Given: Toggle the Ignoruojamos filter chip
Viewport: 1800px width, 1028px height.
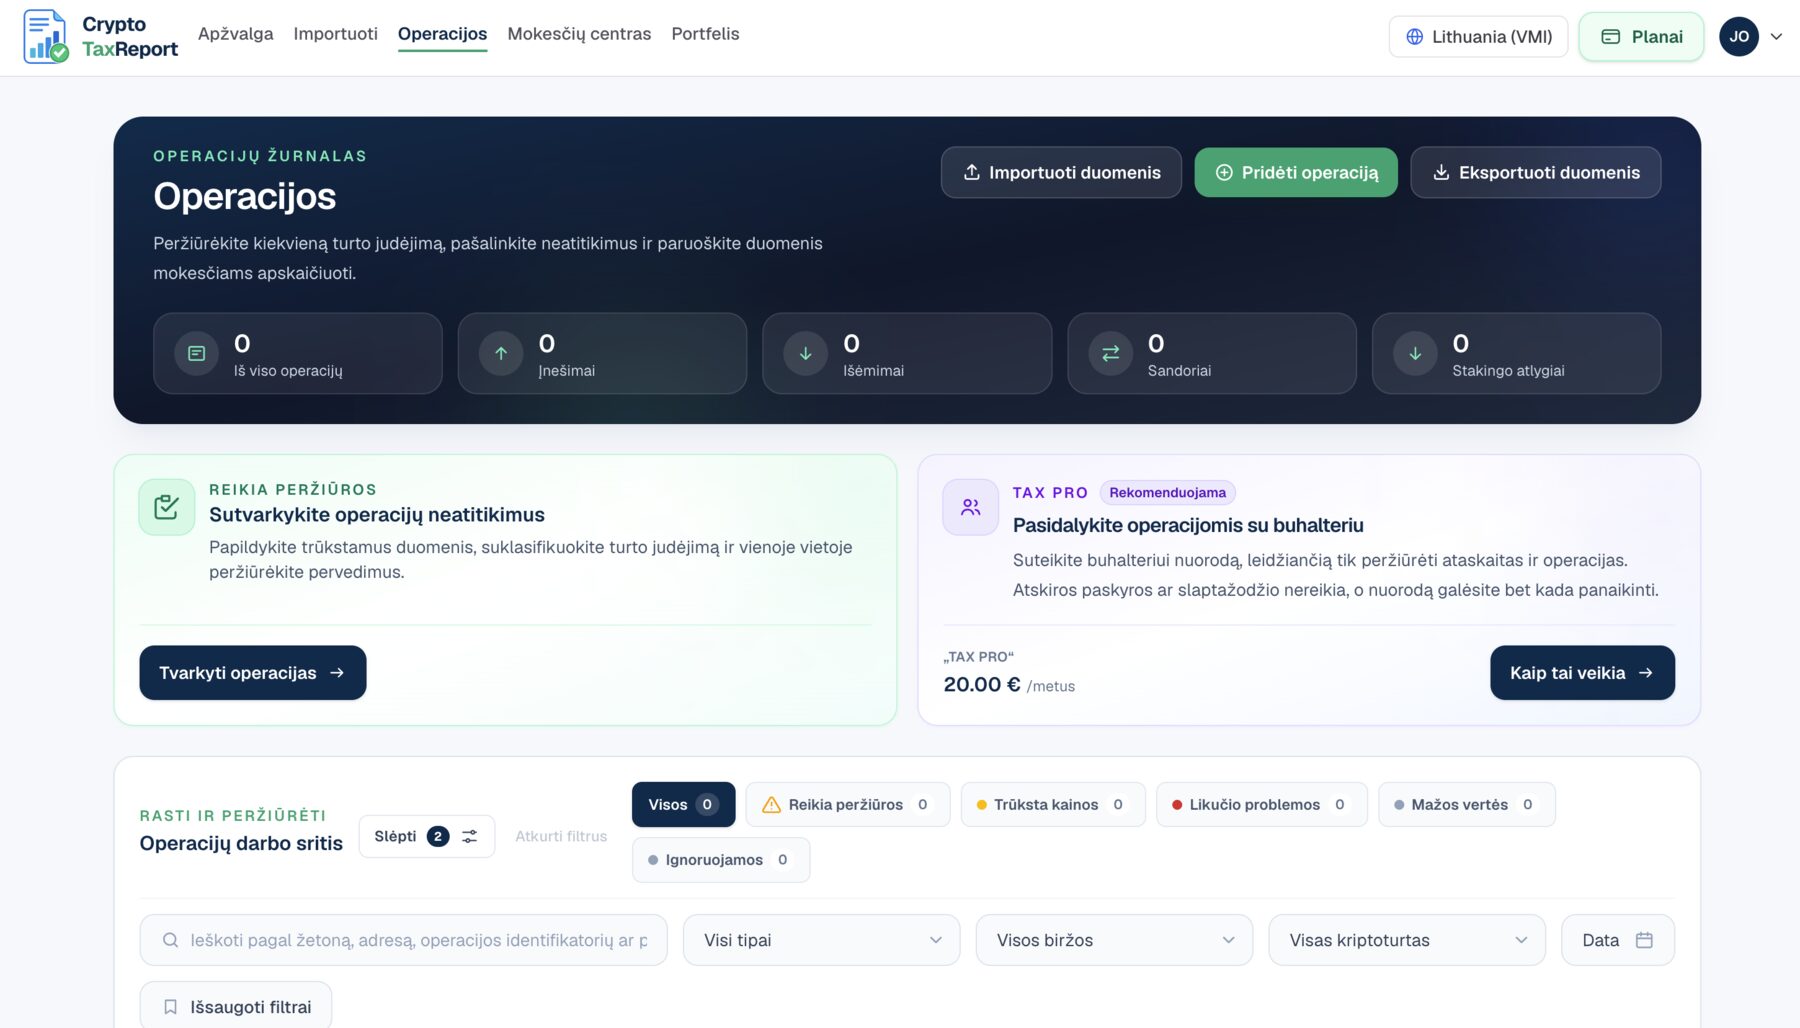Looking at the screenshot, I should pyautogui.click(x=720, y=859).
